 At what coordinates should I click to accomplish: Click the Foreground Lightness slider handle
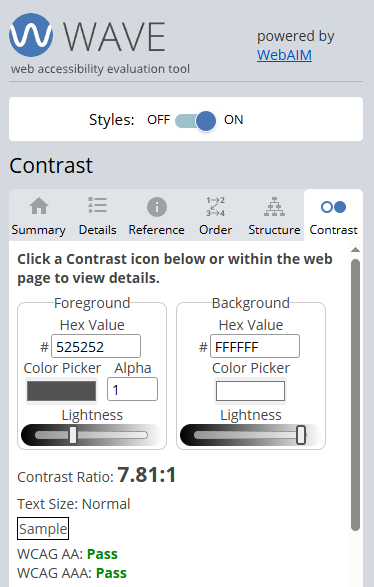[73, 435]
